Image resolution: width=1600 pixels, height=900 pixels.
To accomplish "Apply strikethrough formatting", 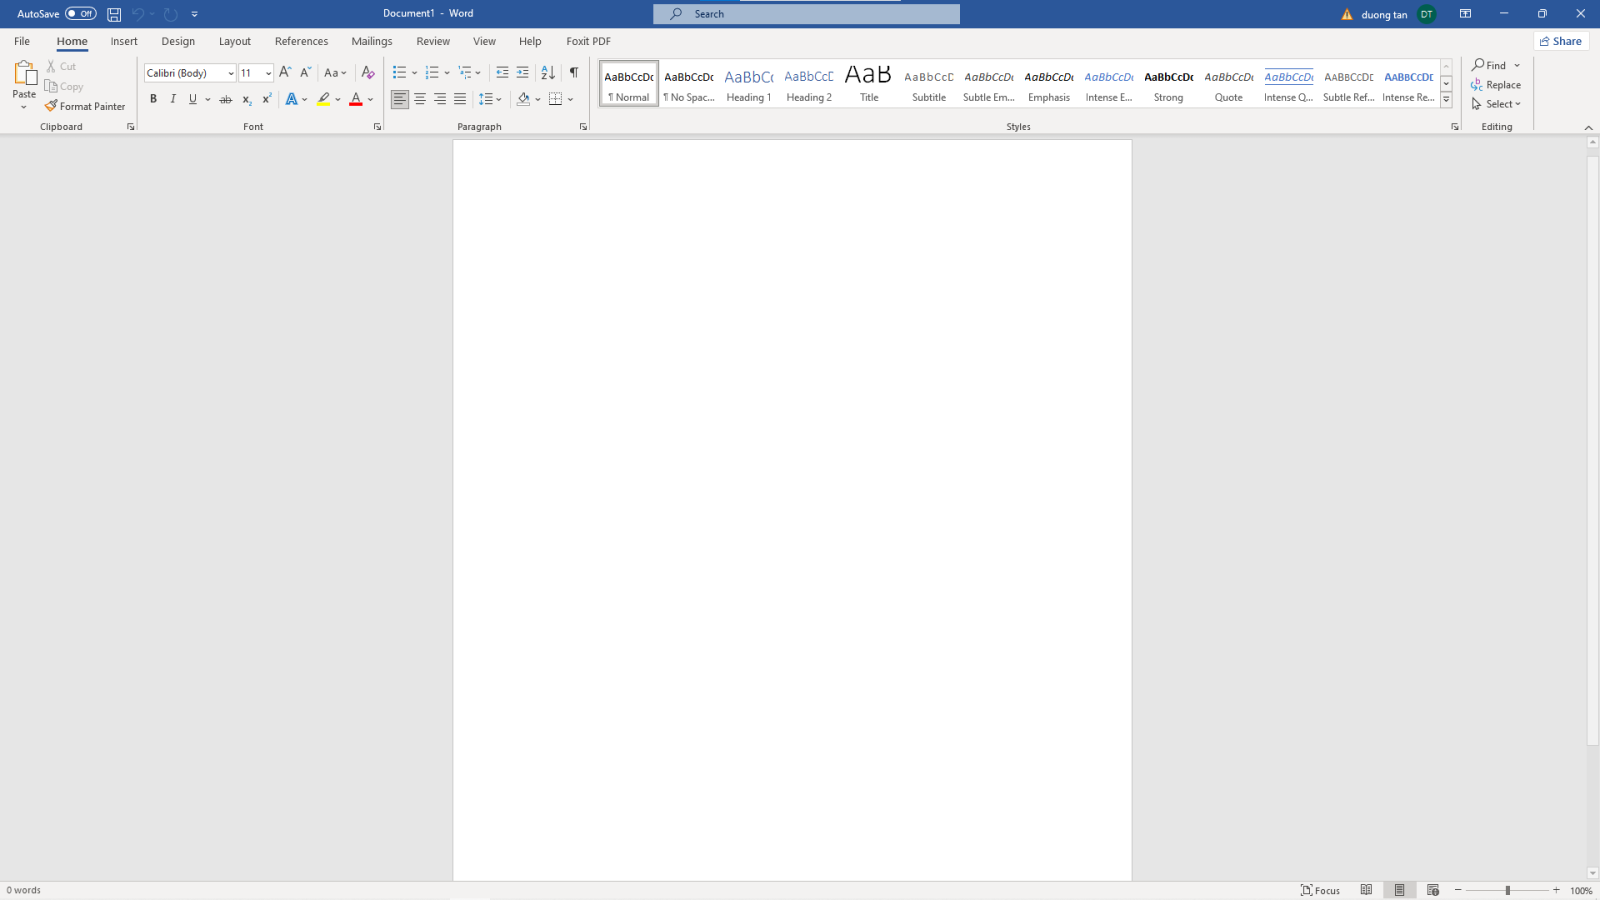I will (225, 99).
